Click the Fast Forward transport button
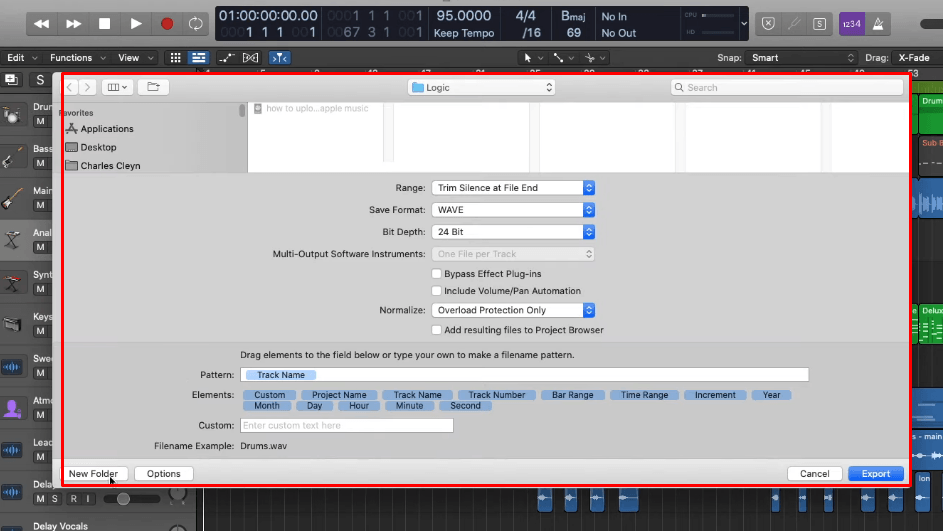 [73, 23]
